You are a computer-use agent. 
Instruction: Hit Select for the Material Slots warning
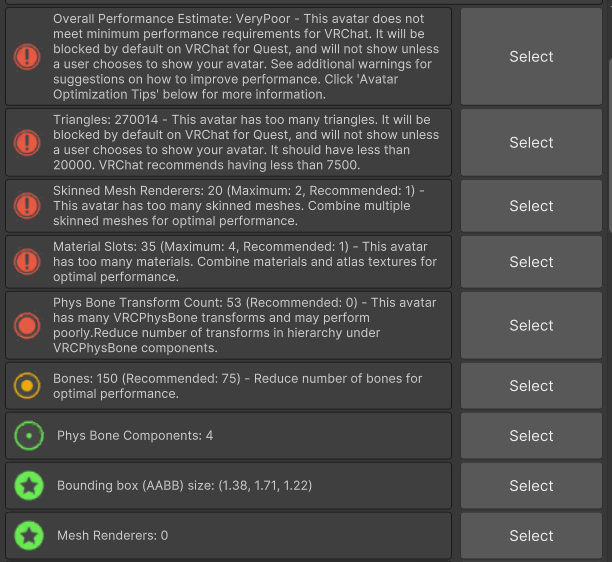531,262
